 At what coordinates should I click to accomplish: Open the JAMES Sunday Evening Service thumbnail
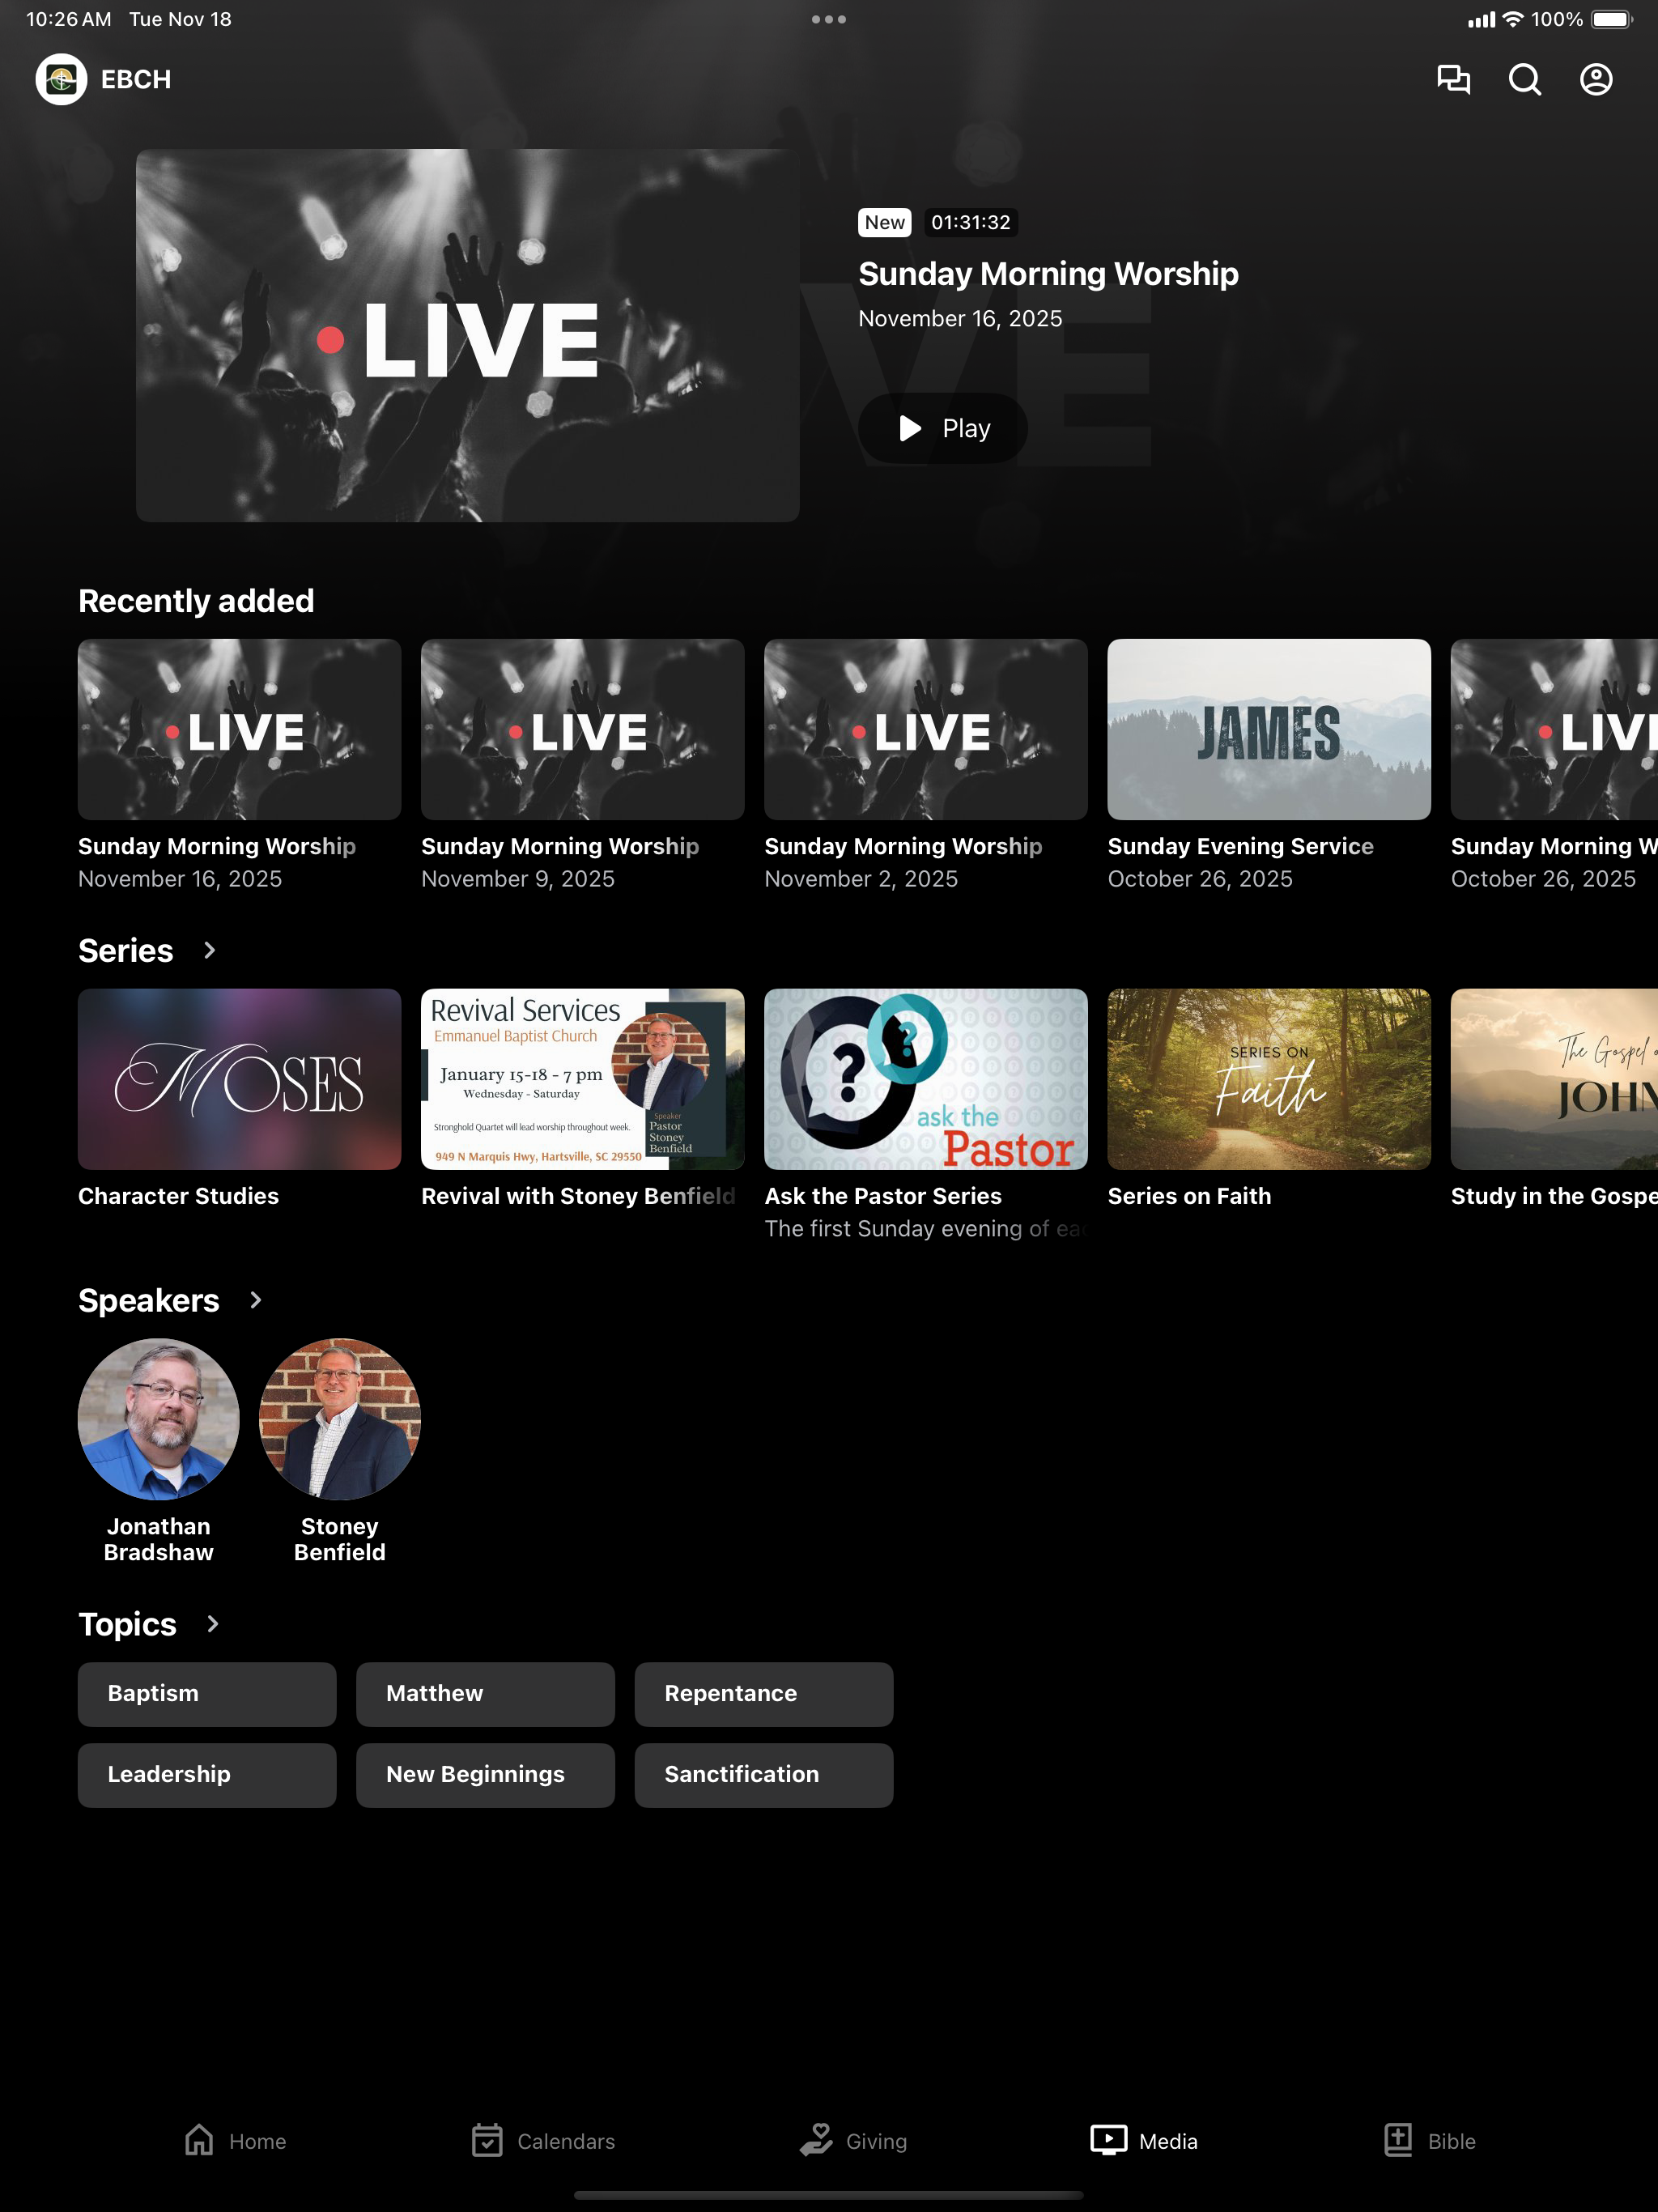(1268, 729)
